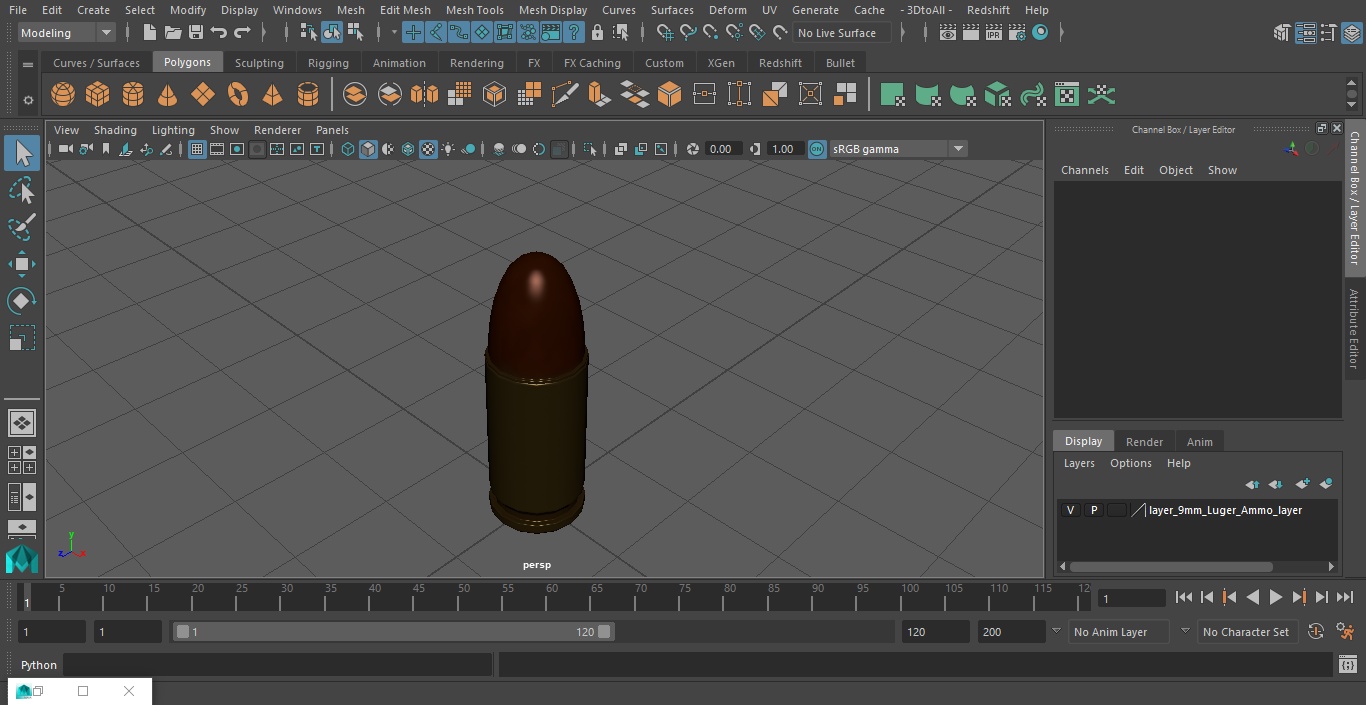Switch to the Anim layer tab
The height and width of the screenshot is (705, 1366).
(1199, 442)
